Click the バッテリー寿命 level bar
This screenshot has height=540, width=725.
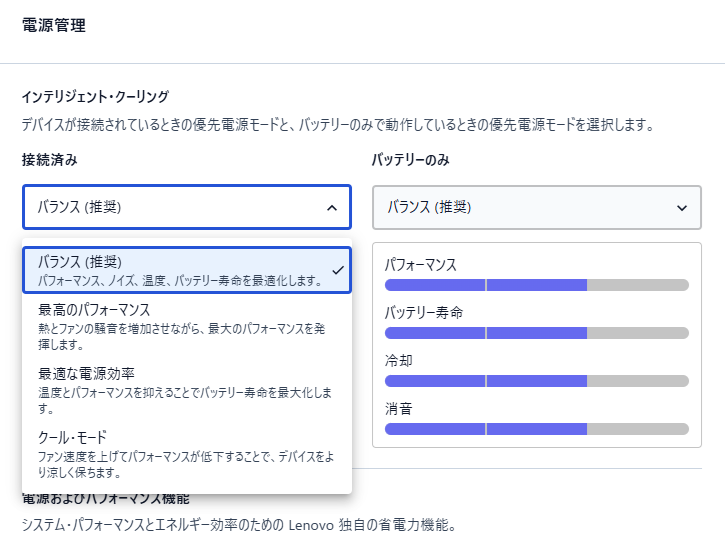point(537,333)
